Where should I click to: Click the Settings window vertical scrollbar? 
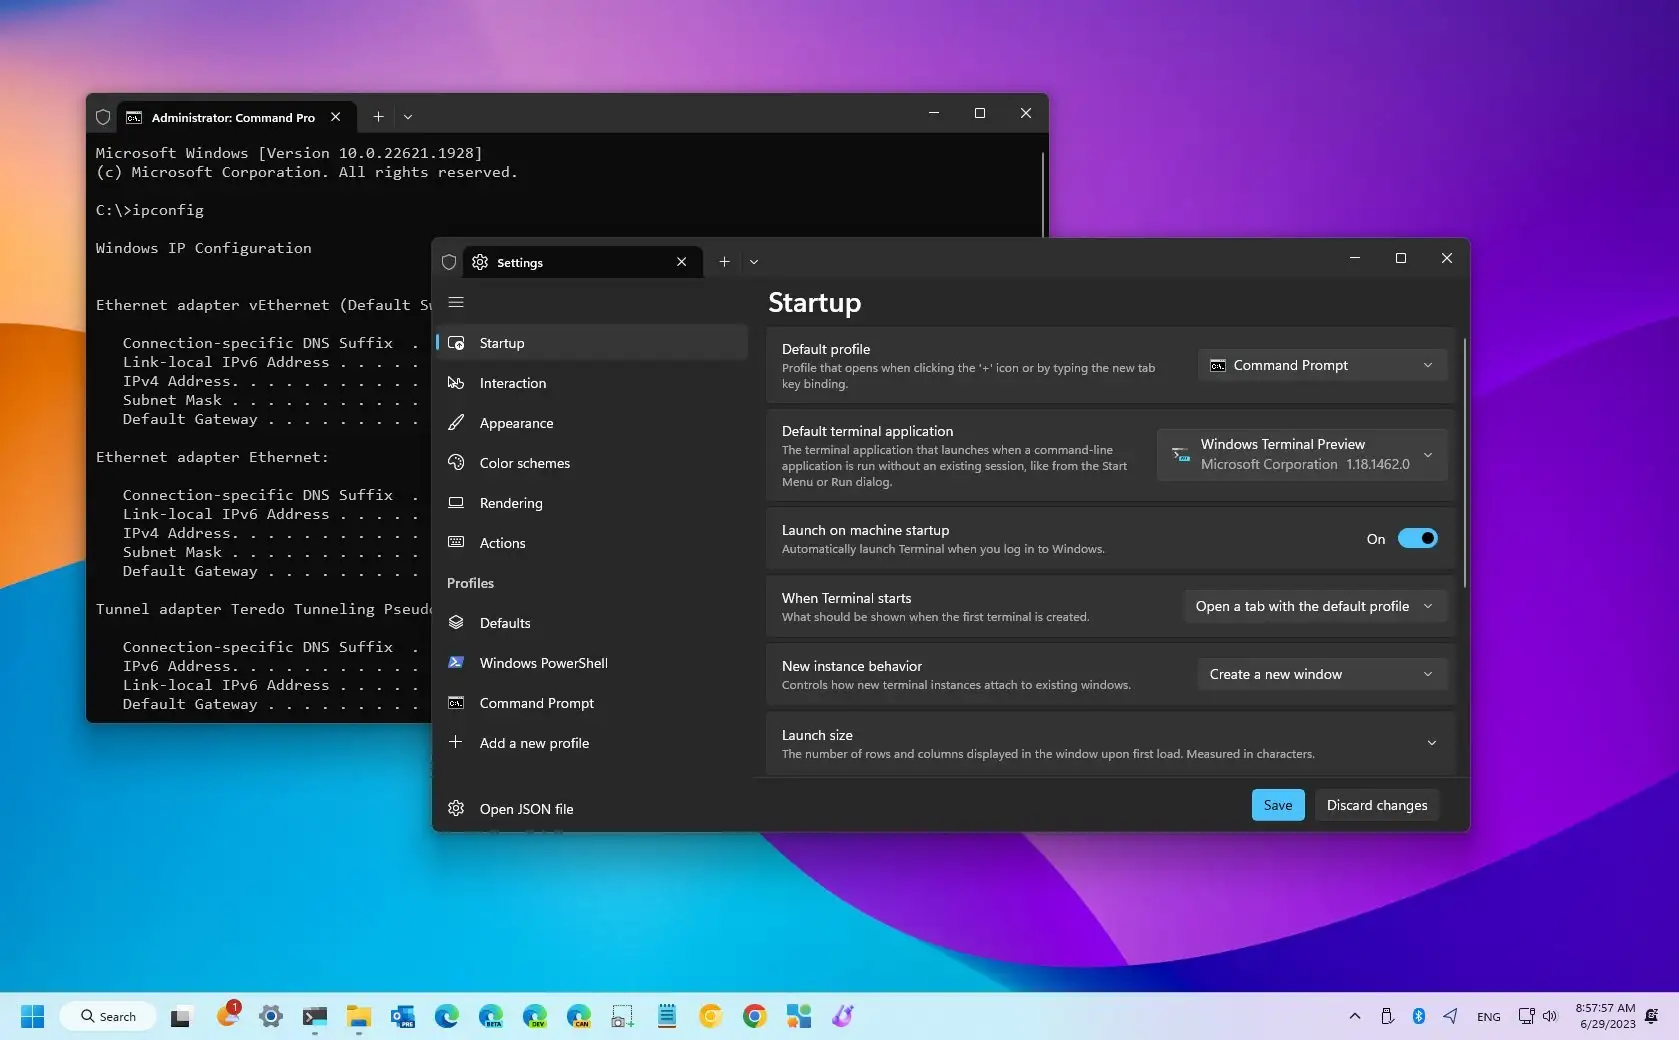[x=1464, y=462]
